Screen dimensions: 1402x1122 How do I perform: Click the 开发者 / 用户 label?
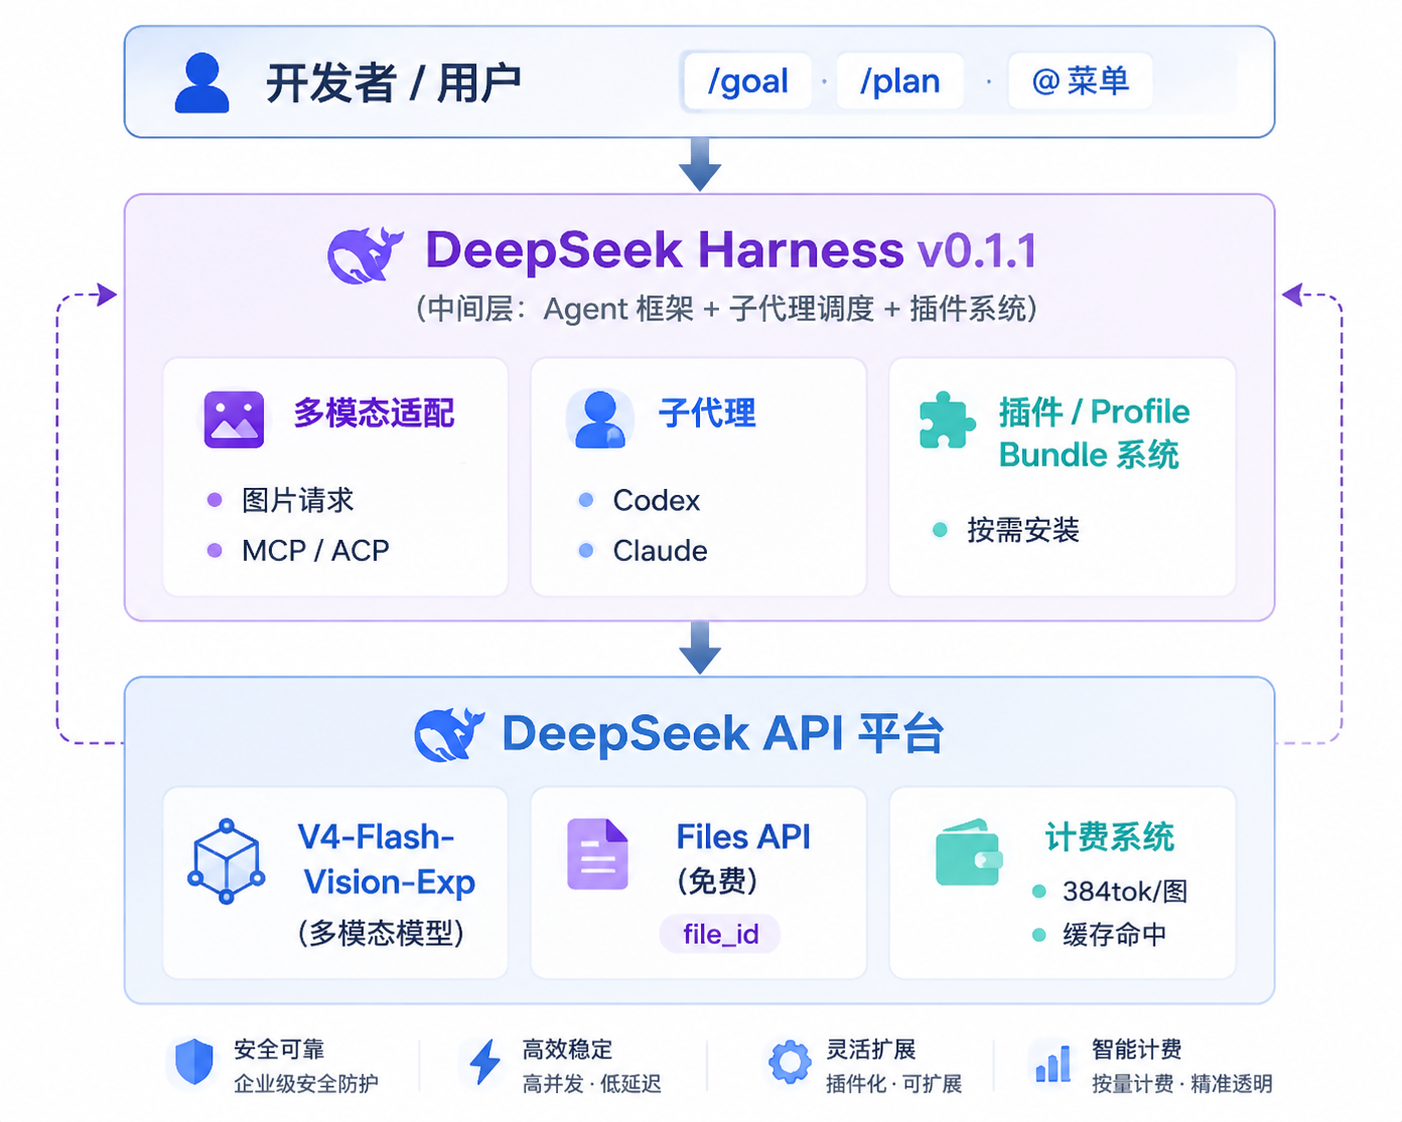(x=393, y=83)
